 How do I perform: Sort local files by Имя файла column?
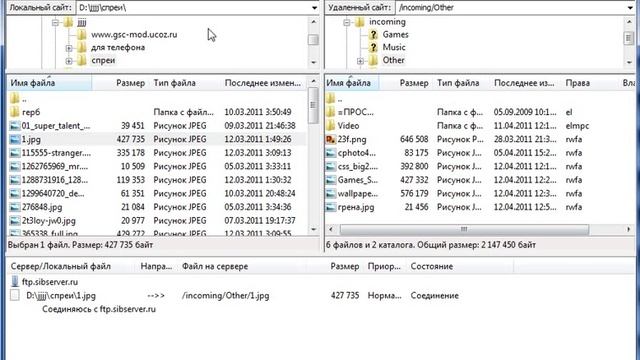point(49,83)
